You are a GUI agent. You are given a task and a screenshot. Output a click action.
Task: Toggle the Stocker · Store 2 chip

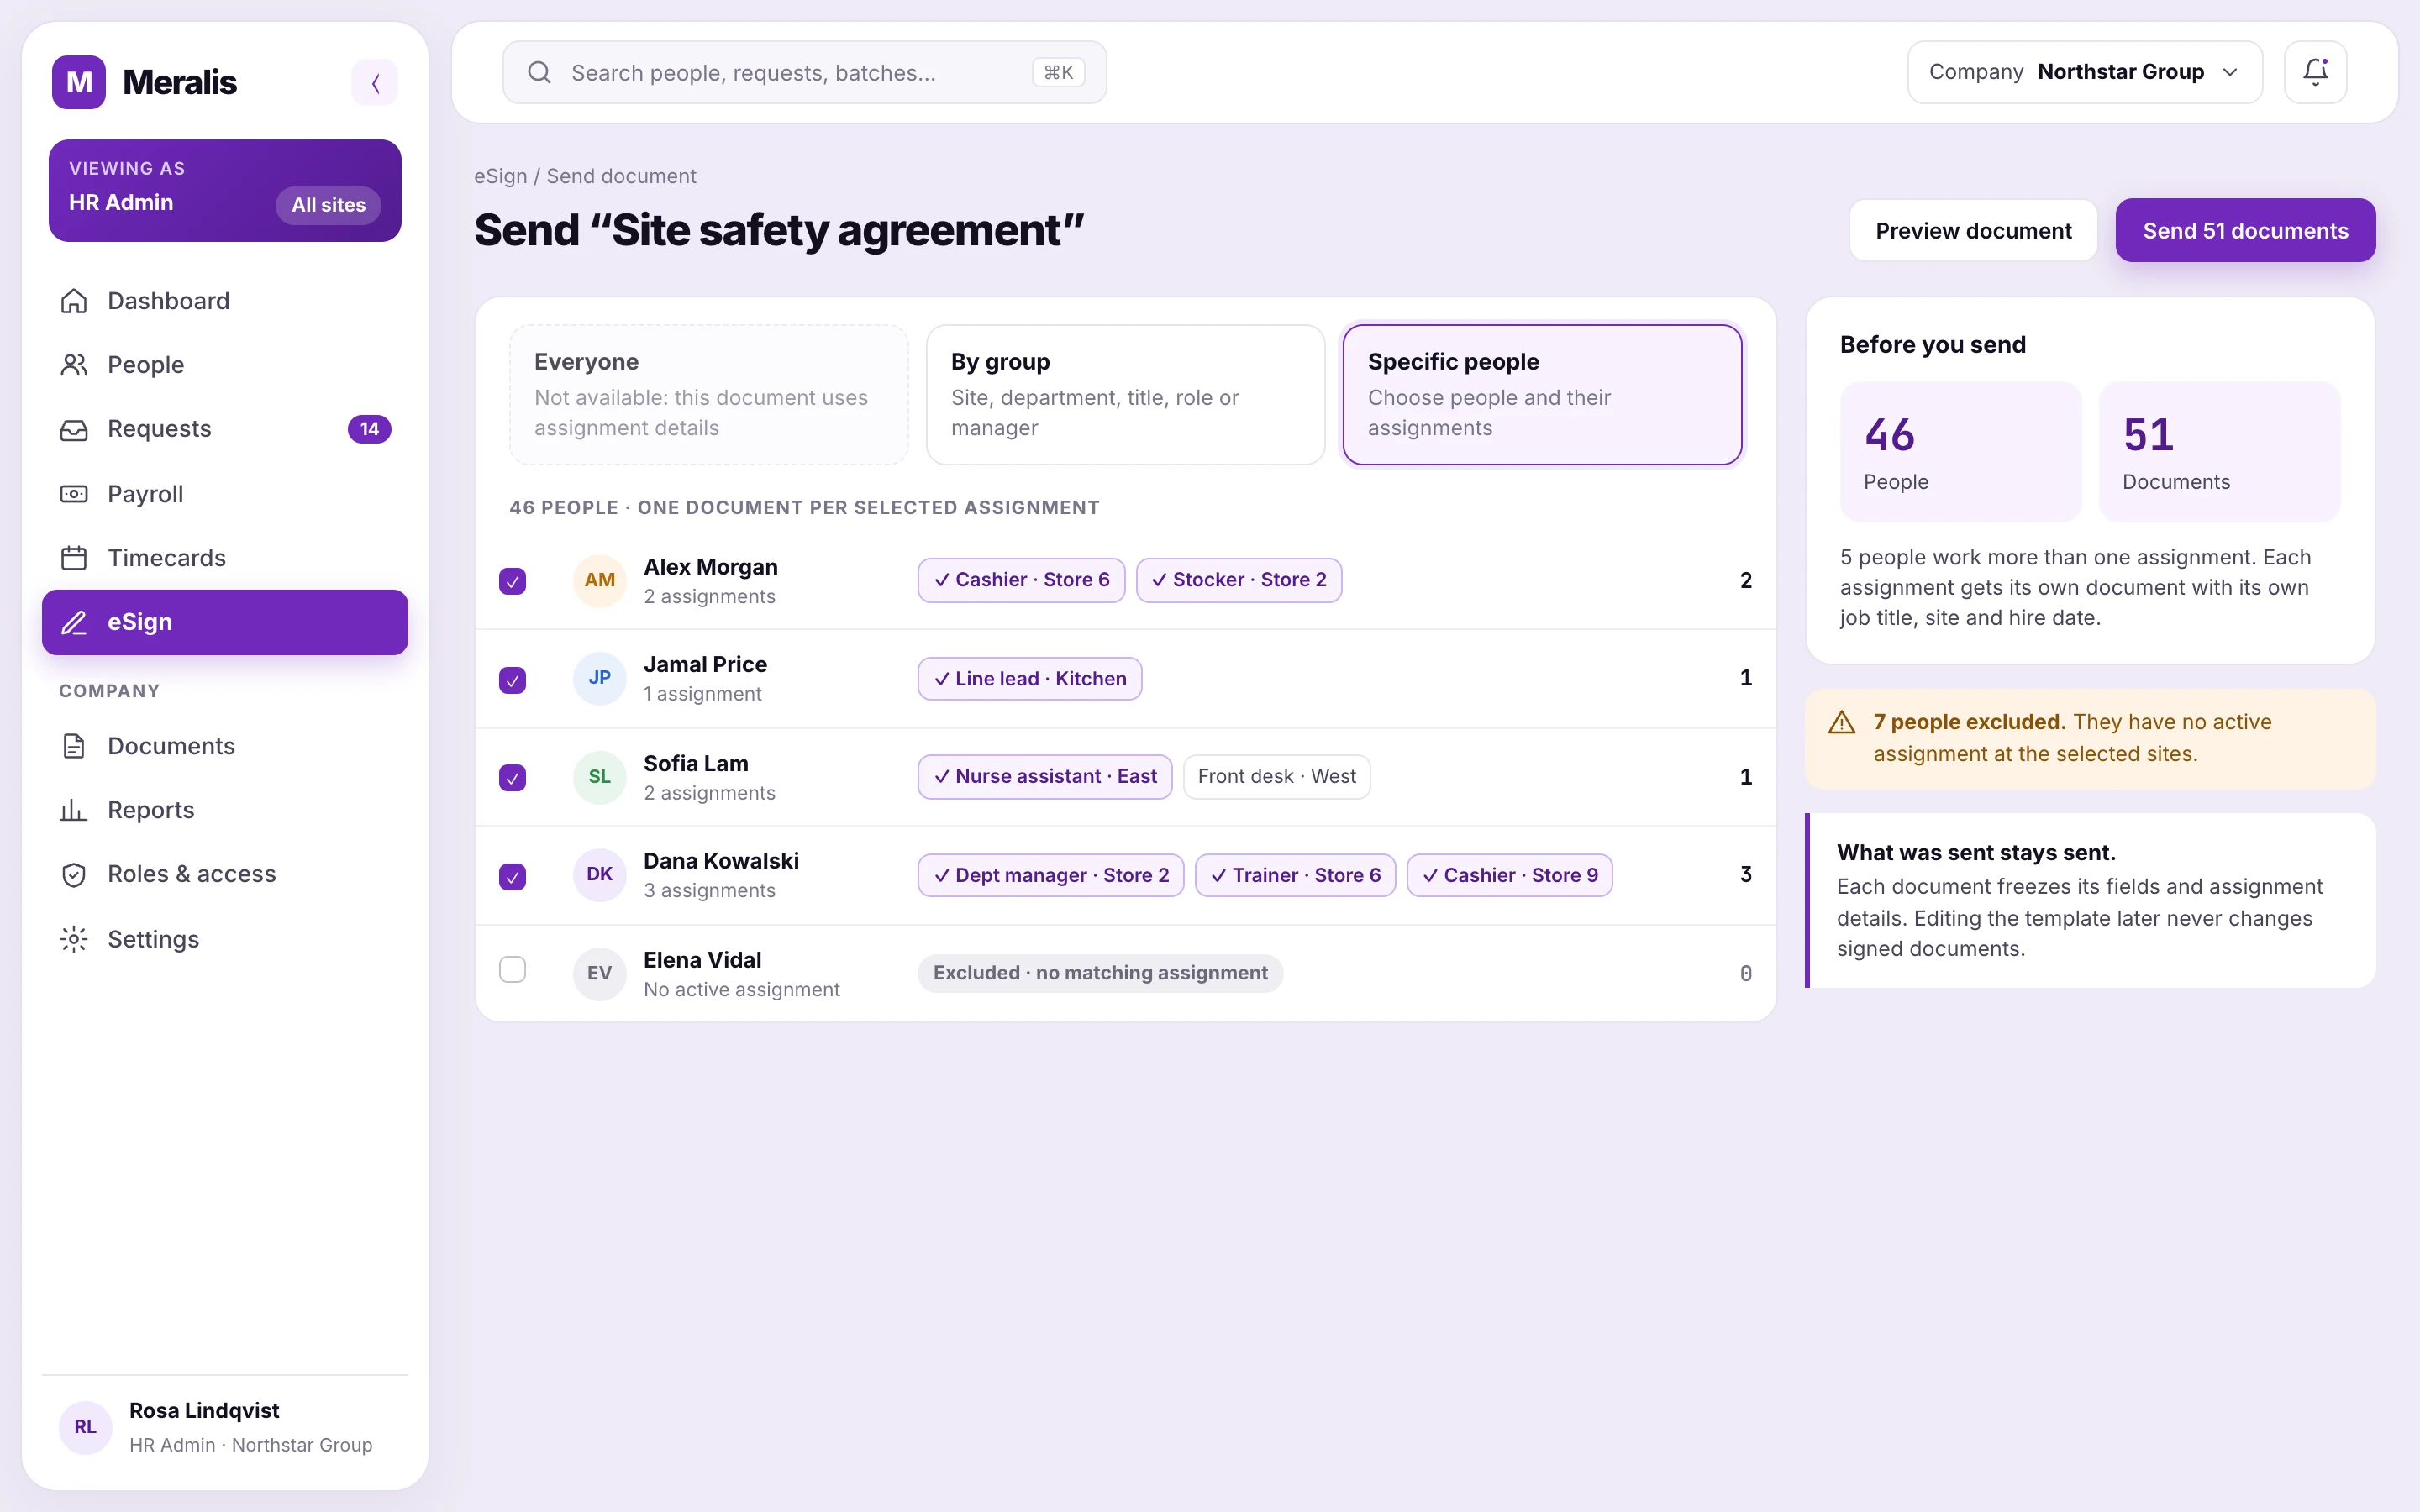tap(1239, 580)
